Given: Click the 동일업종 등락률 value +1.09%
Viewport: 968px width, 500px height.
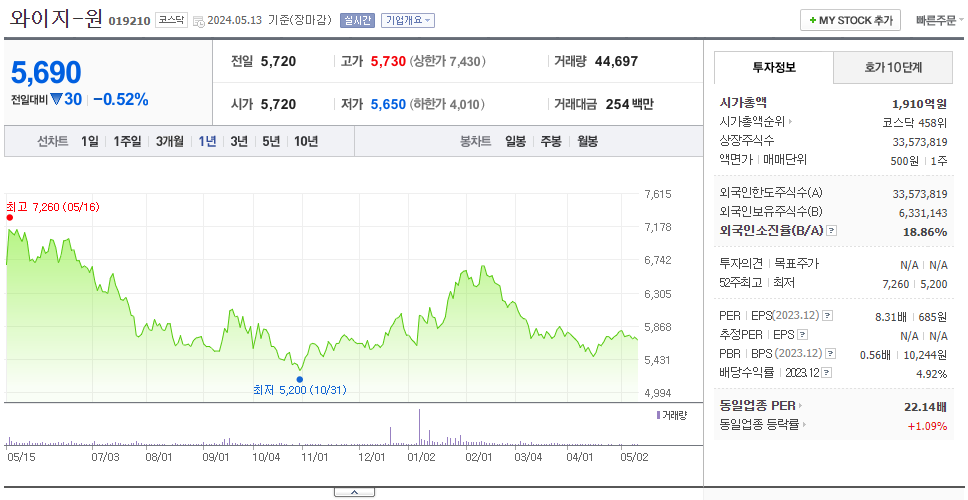Looking at the screenshot, I should (927, 425).
